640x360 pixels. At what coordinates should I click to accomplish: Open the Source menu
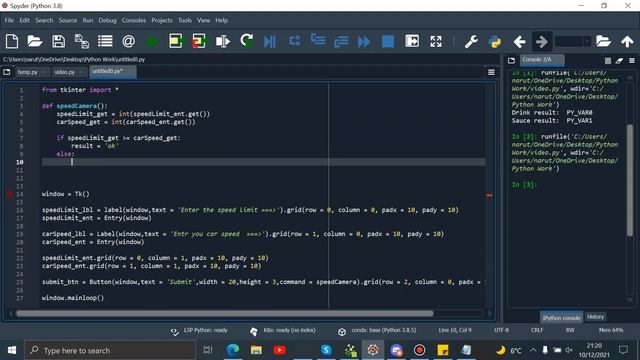[x=68, y=20]
